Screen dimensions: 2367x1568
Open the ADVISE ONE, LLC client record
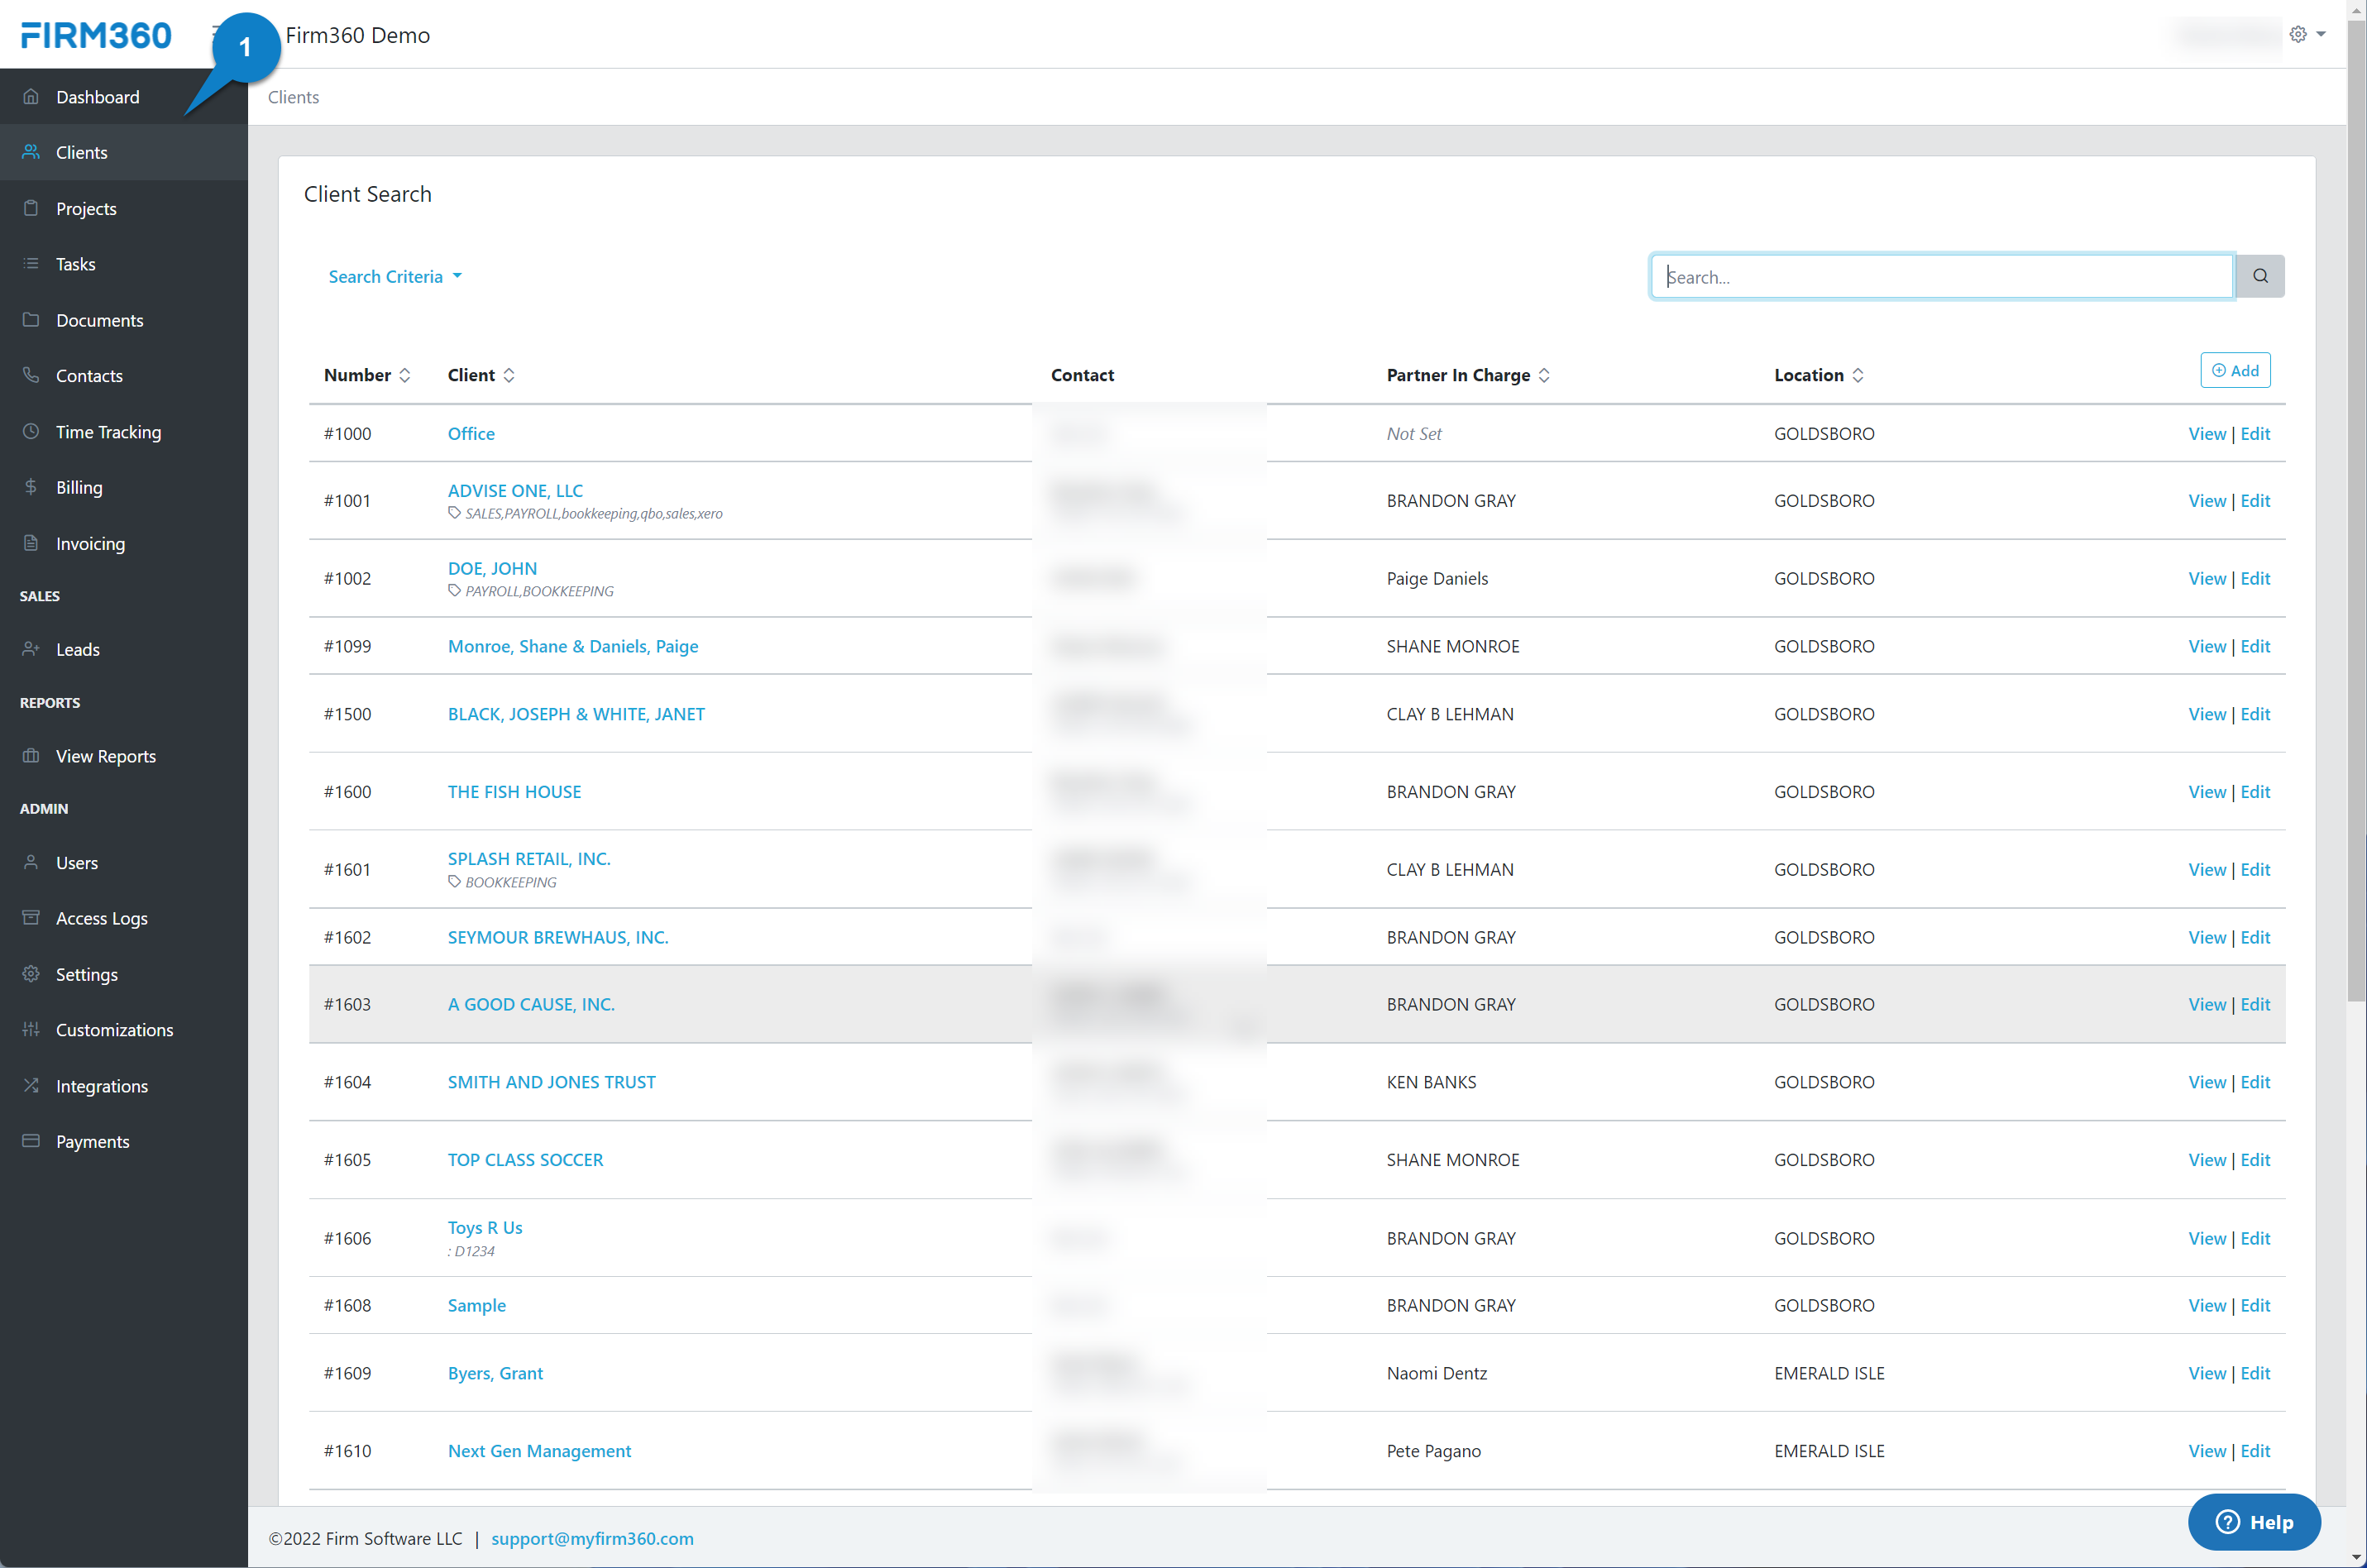tap(515, 490)
